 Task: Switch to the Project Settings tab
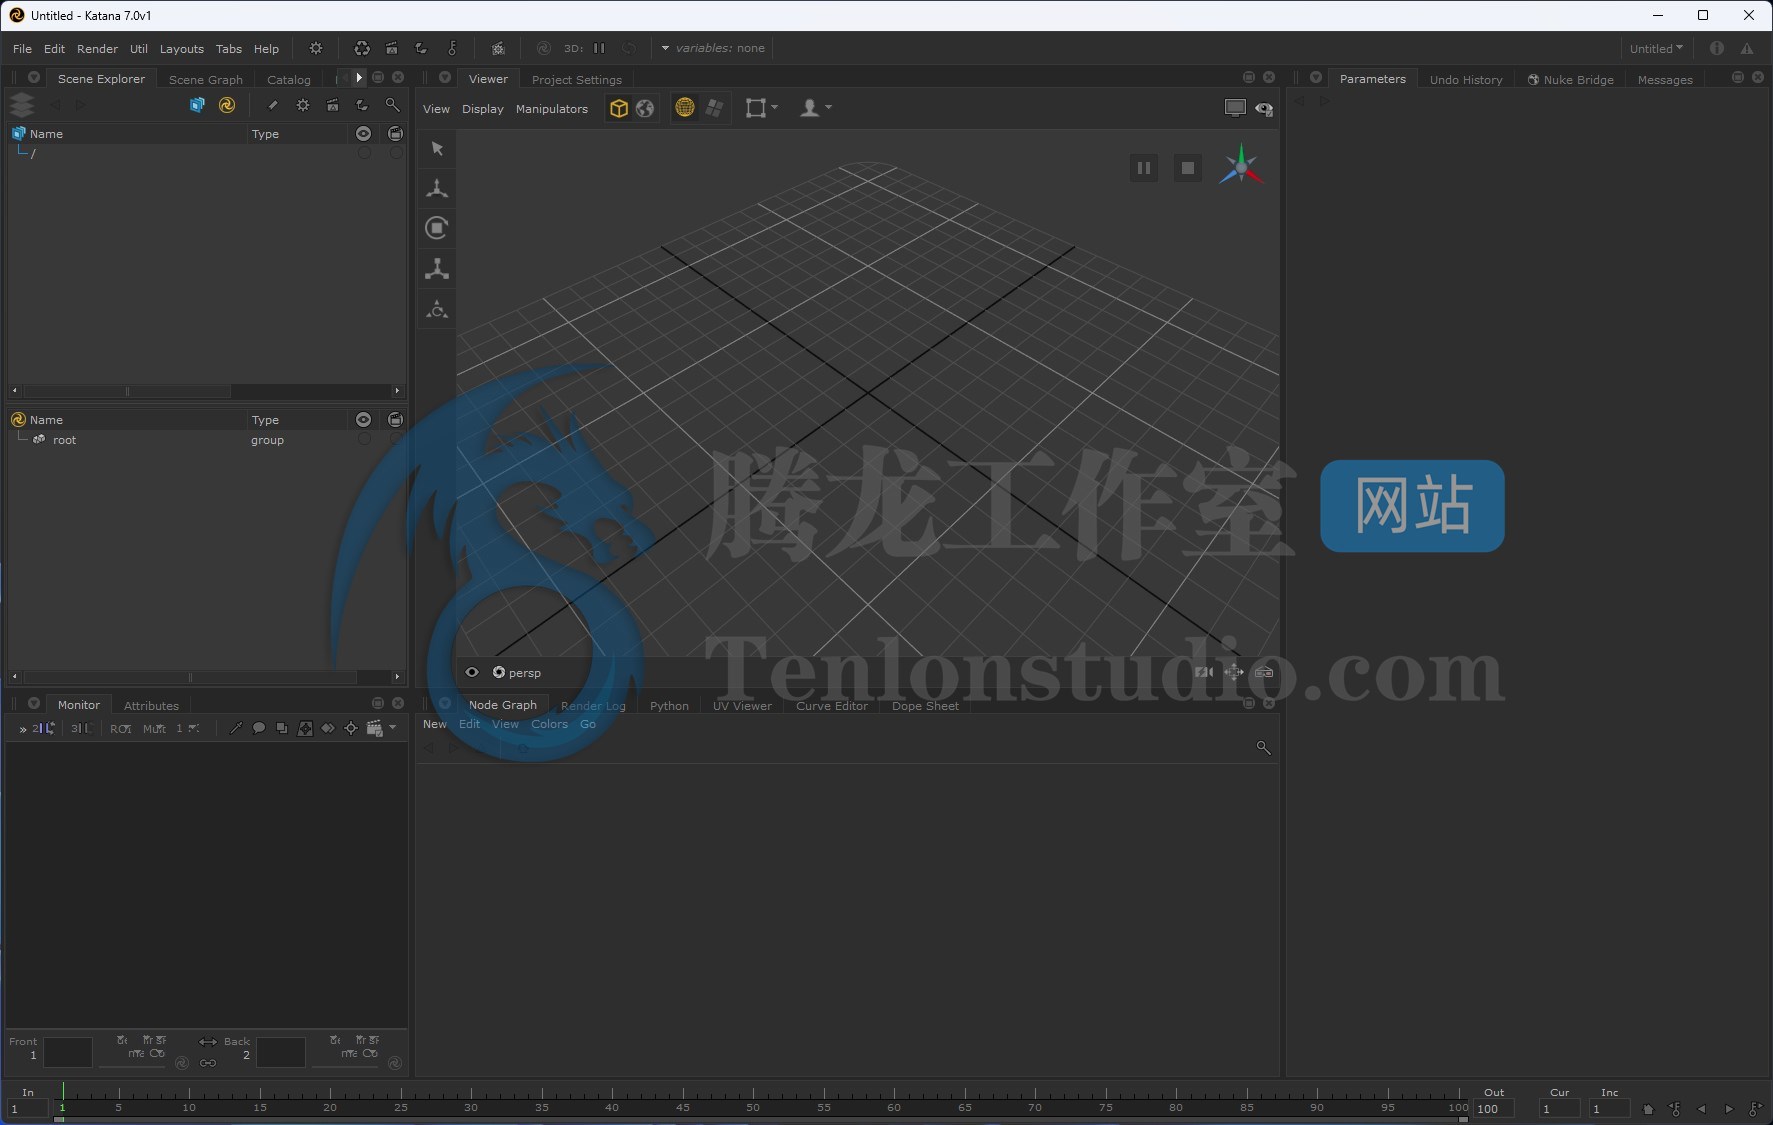tap(577, 79)
